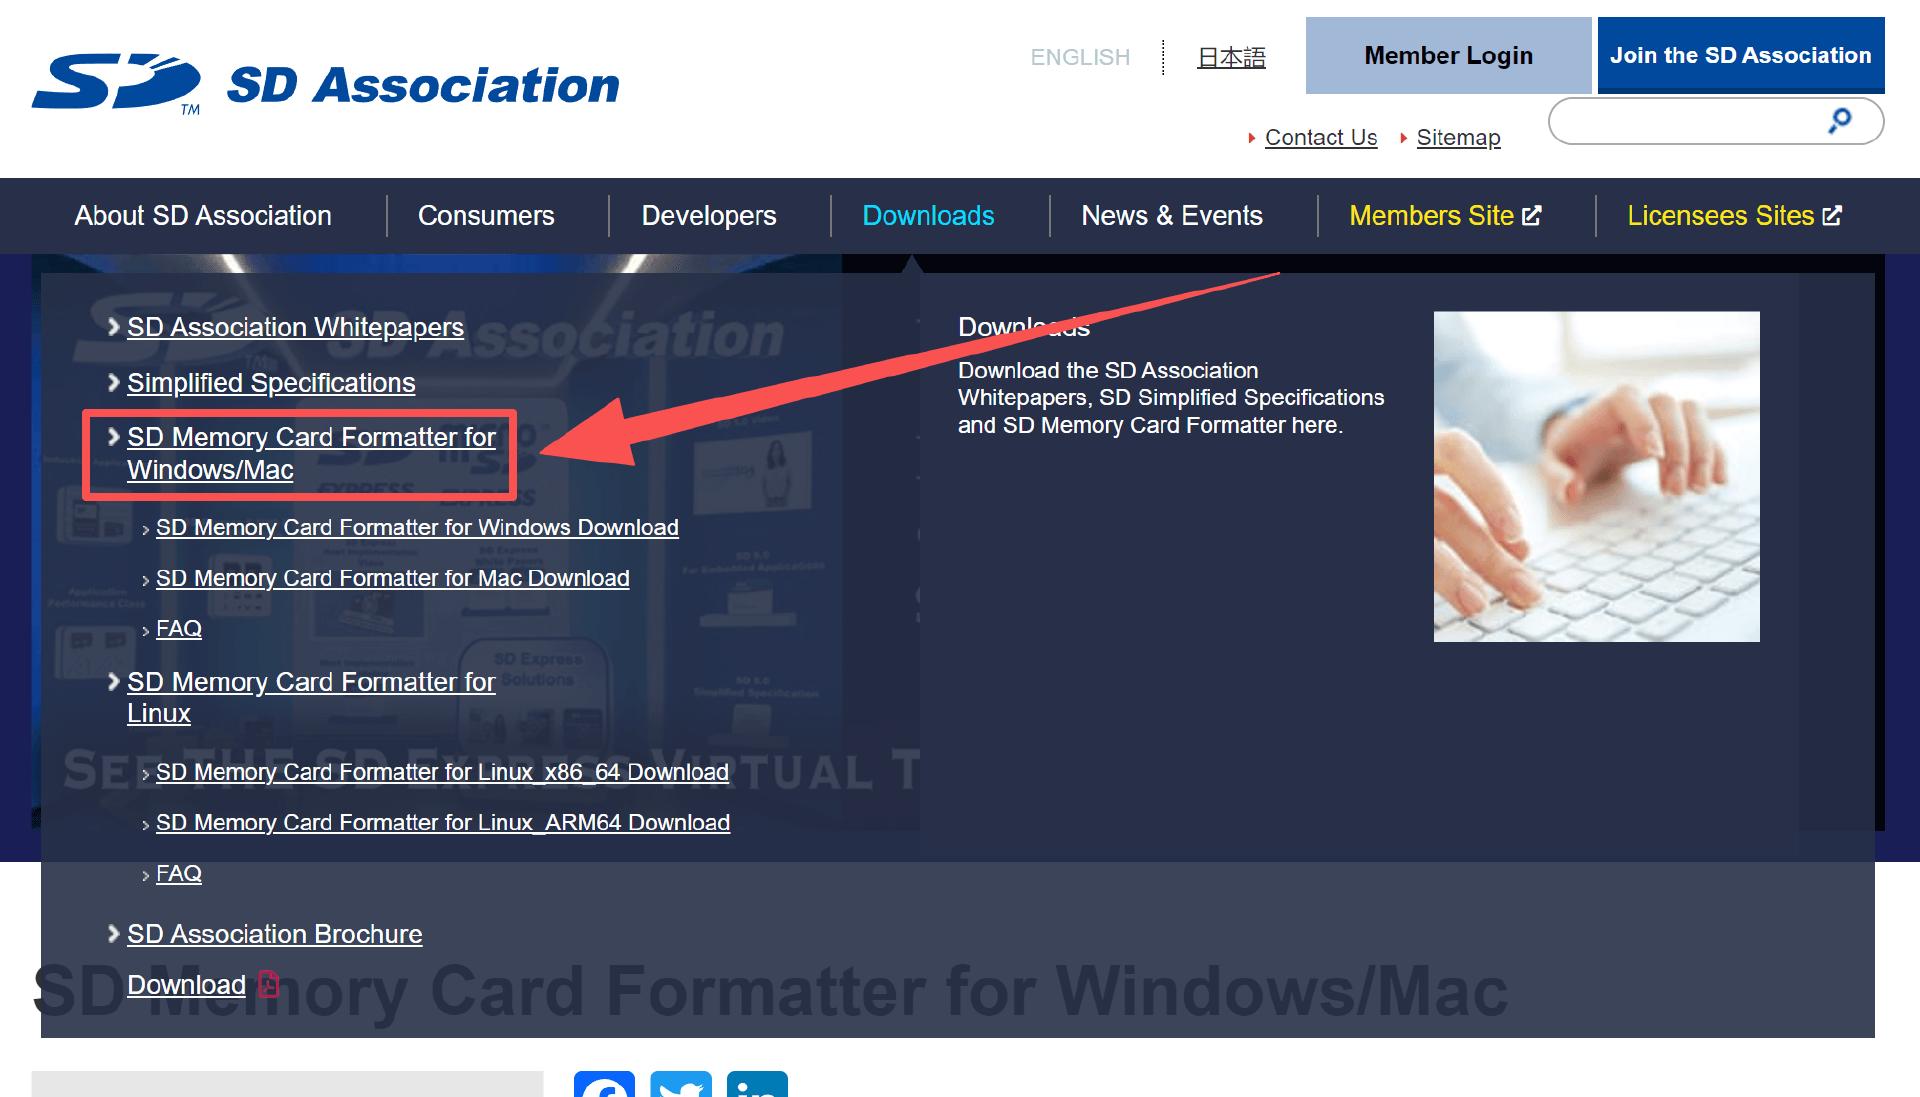Screen dimensions: 1920x1097
Task: Click Join the SD Association button
Action: (x=1741, y=55)
